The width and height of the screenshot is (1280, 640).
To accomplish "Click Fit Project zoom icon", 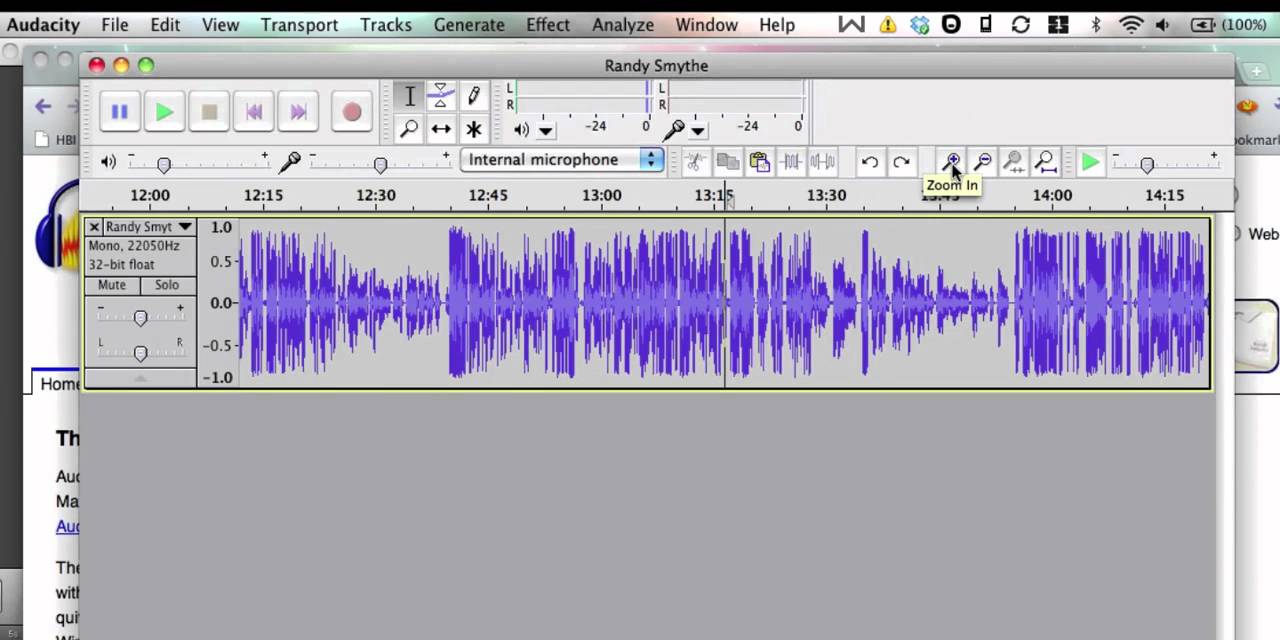I will (1045, 161).
